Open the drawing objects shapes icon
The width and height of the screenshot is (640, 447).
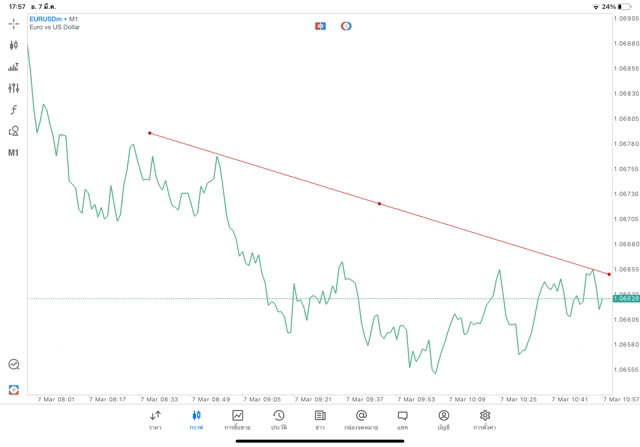click(14, 131)
